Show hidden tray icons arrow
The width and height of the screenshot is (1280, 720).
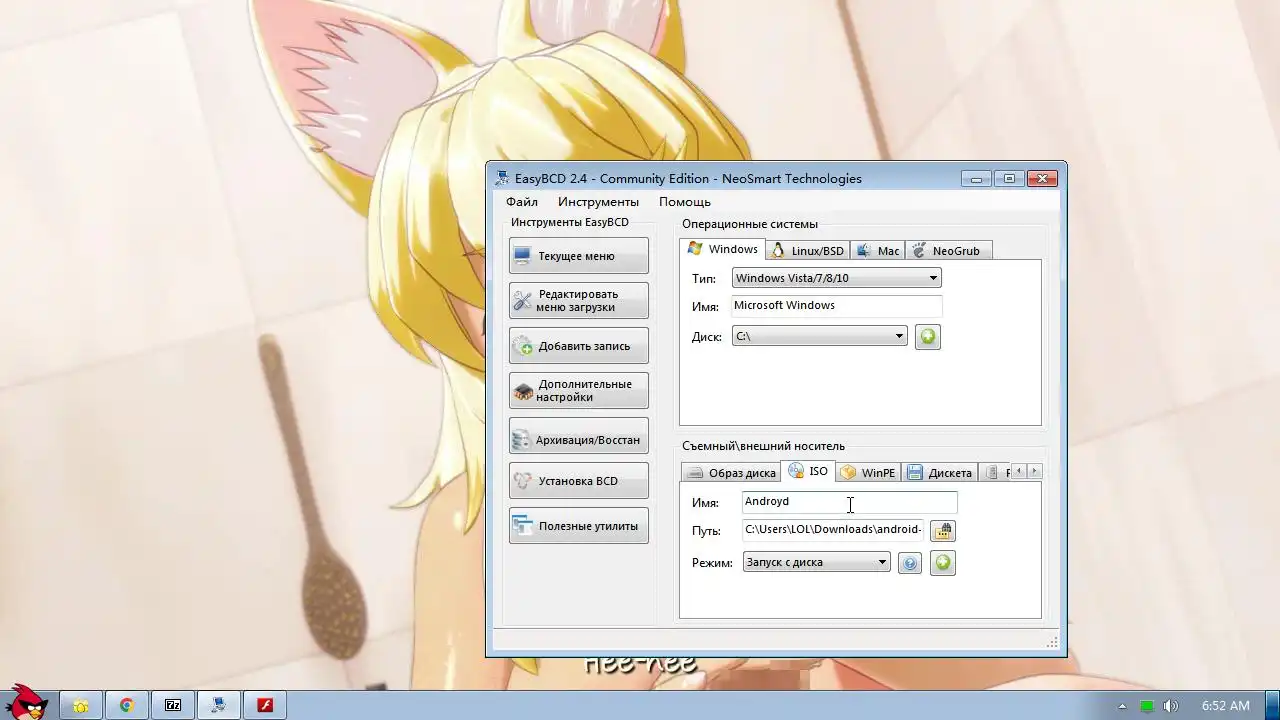[1122, 706]
